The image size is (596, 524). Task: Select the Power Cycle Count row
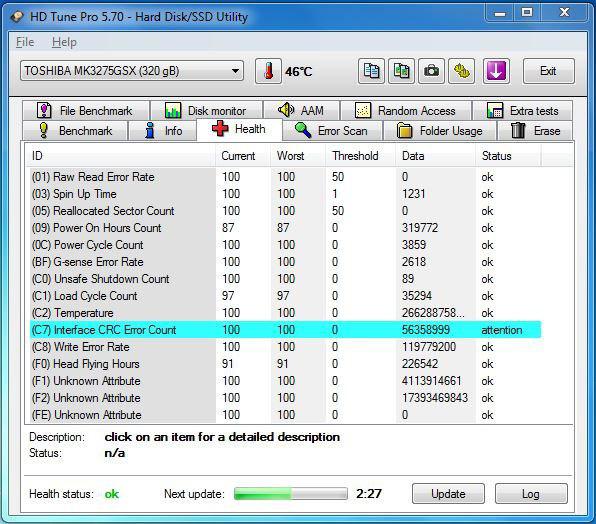point(285,245)
